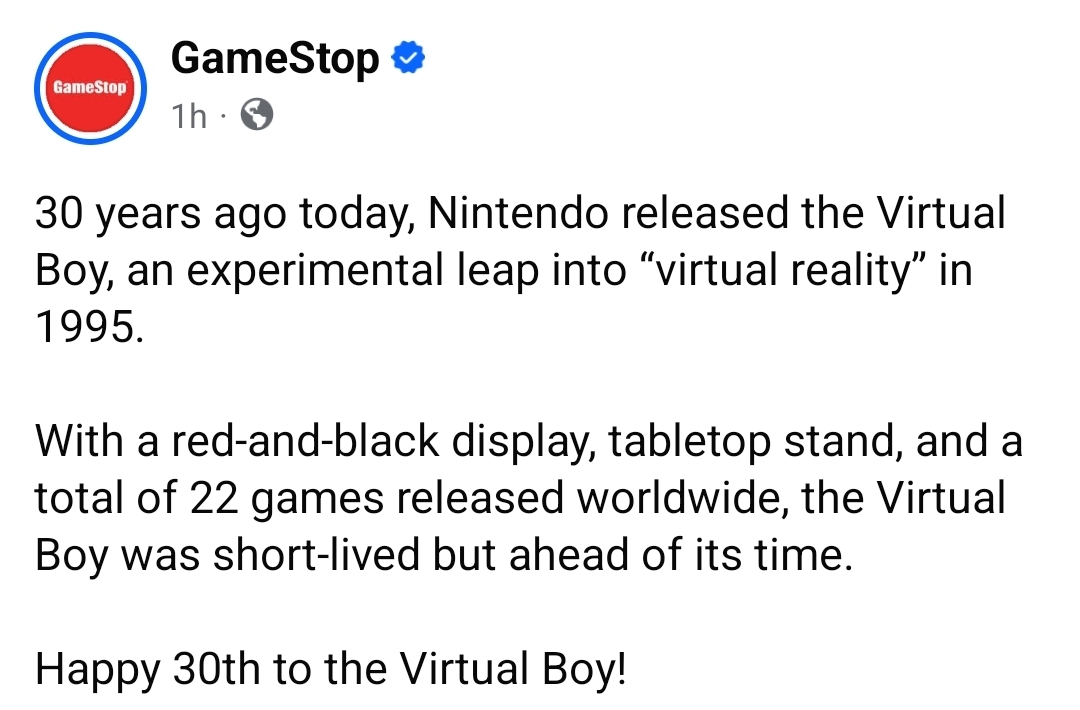1080x710 pixels.
Task: Click the "Happy 30th" greeting text
Action: (147, 670)
